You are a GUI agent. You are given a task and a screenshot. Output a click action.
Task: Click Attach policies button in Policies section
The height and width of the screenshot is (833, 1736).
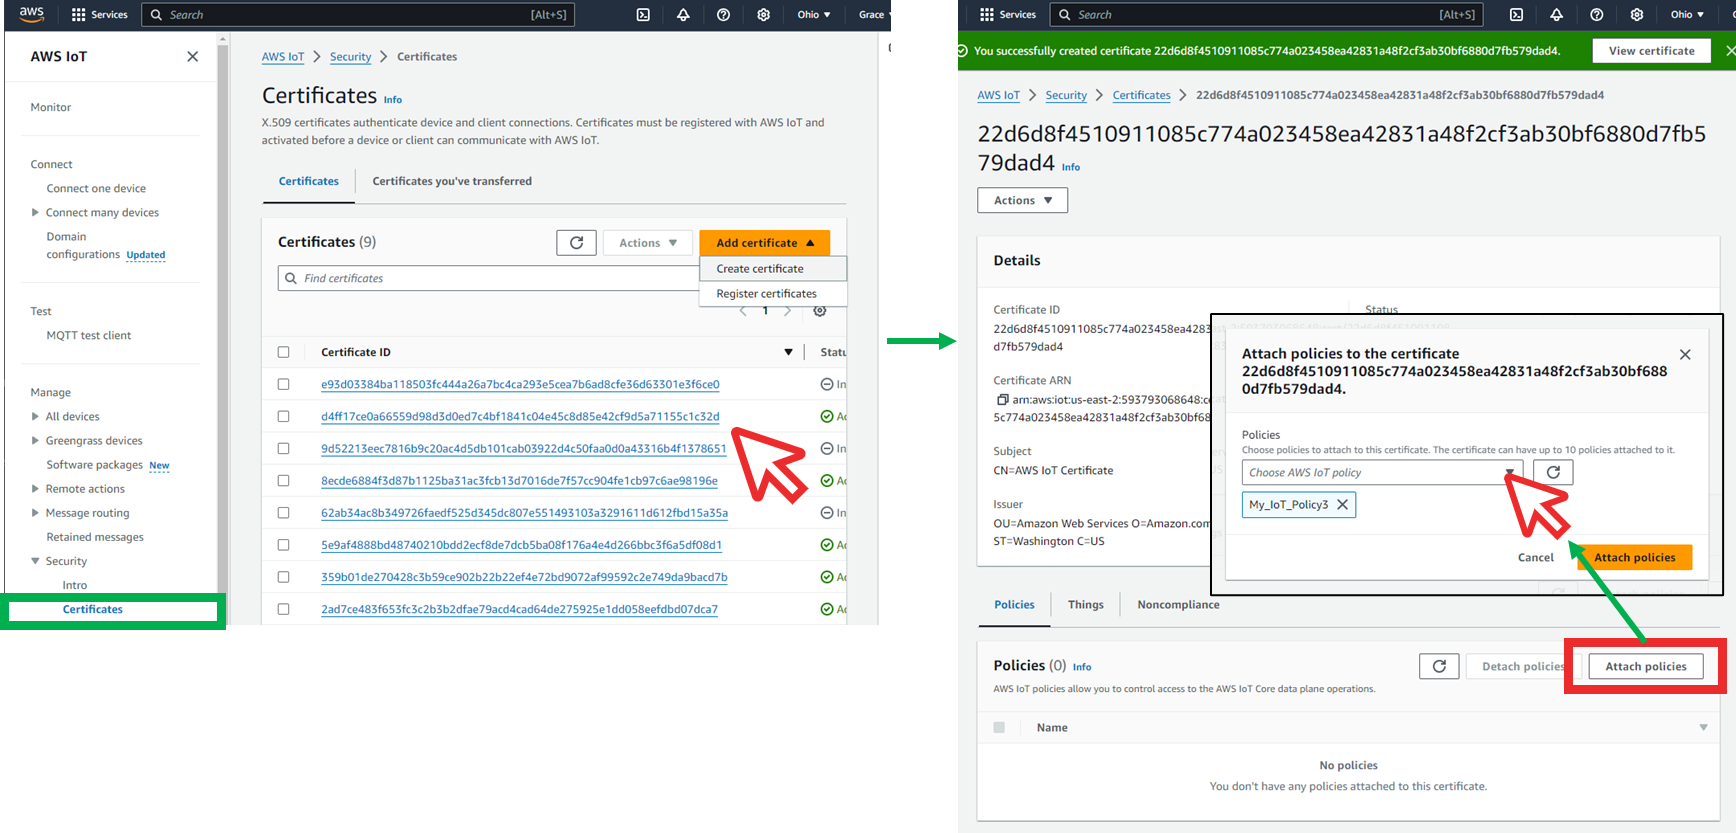[1645, 666]
